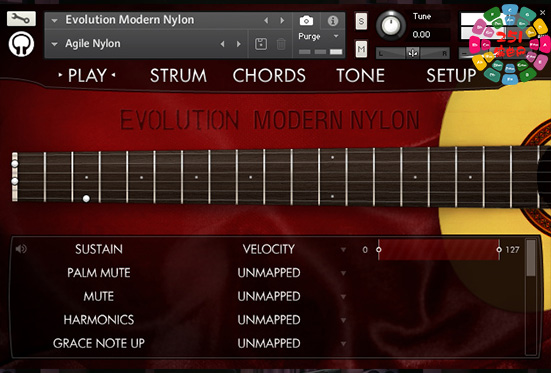Select the GRACE NOTE UP articulation
The height and width of the screenshot is (373, 551).
tap(99, 343)
